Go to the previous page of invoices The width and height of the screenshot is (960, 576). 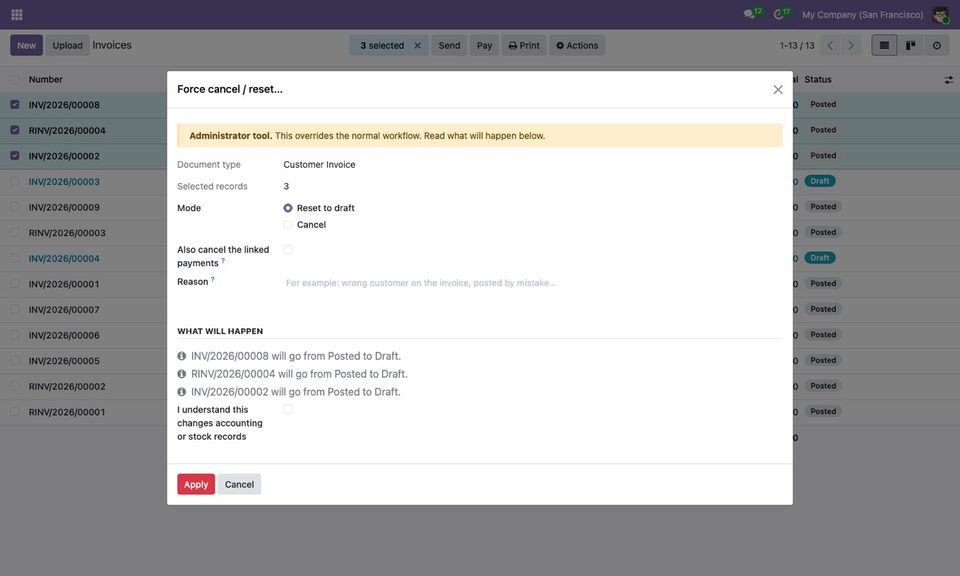click(830, 45)
